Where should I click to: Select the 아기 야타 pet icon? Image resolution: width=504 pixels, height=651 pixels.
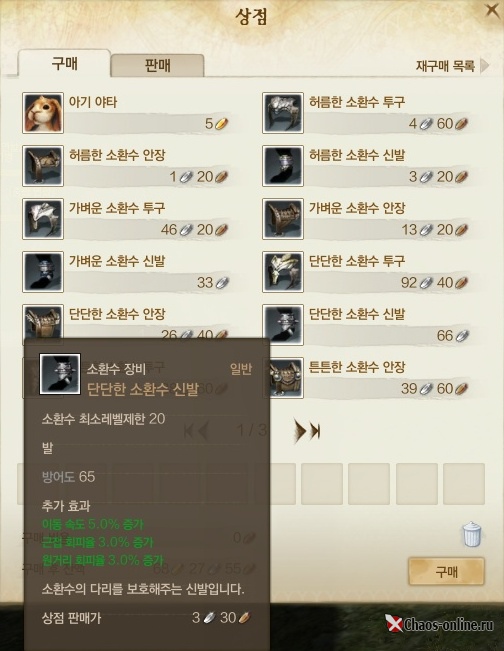(43, 113)
